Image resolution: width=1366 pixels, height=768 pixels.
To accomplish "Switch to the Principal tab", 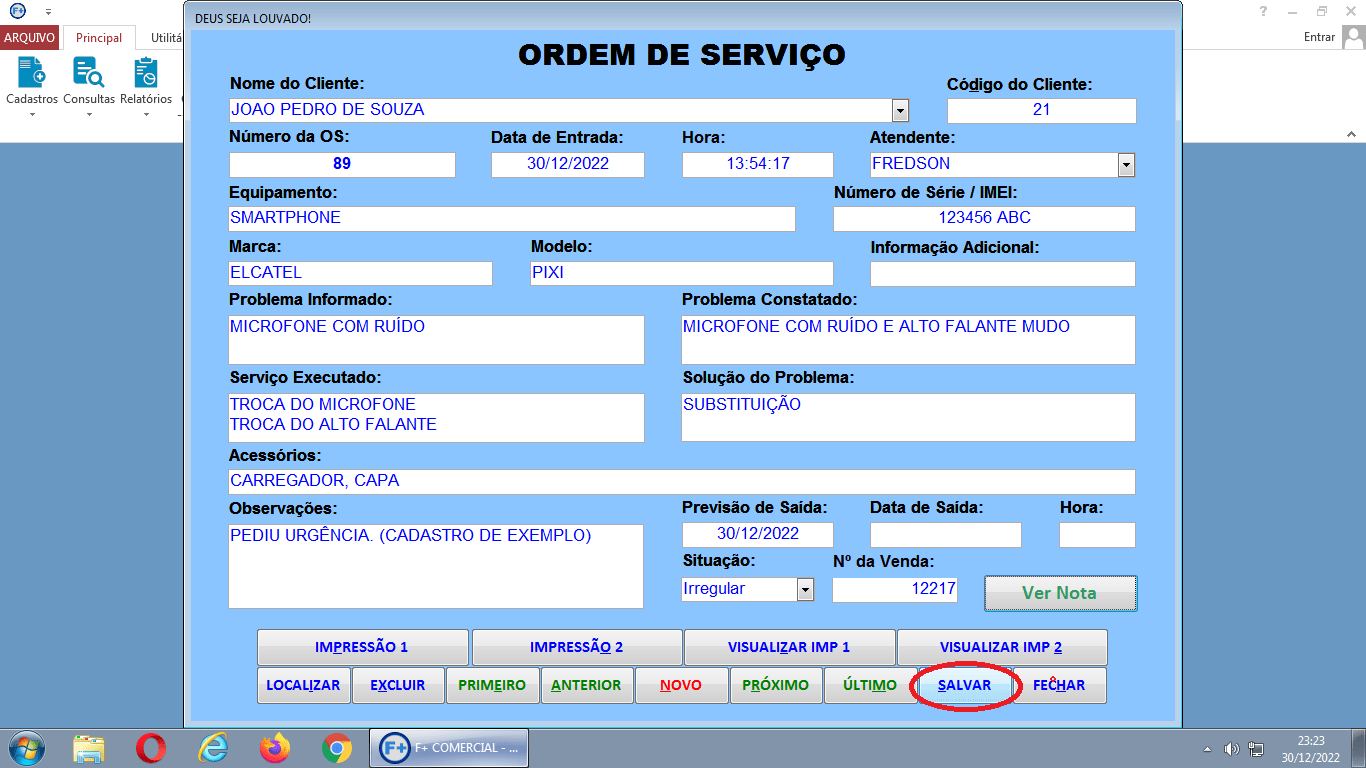I will (99, 38).
